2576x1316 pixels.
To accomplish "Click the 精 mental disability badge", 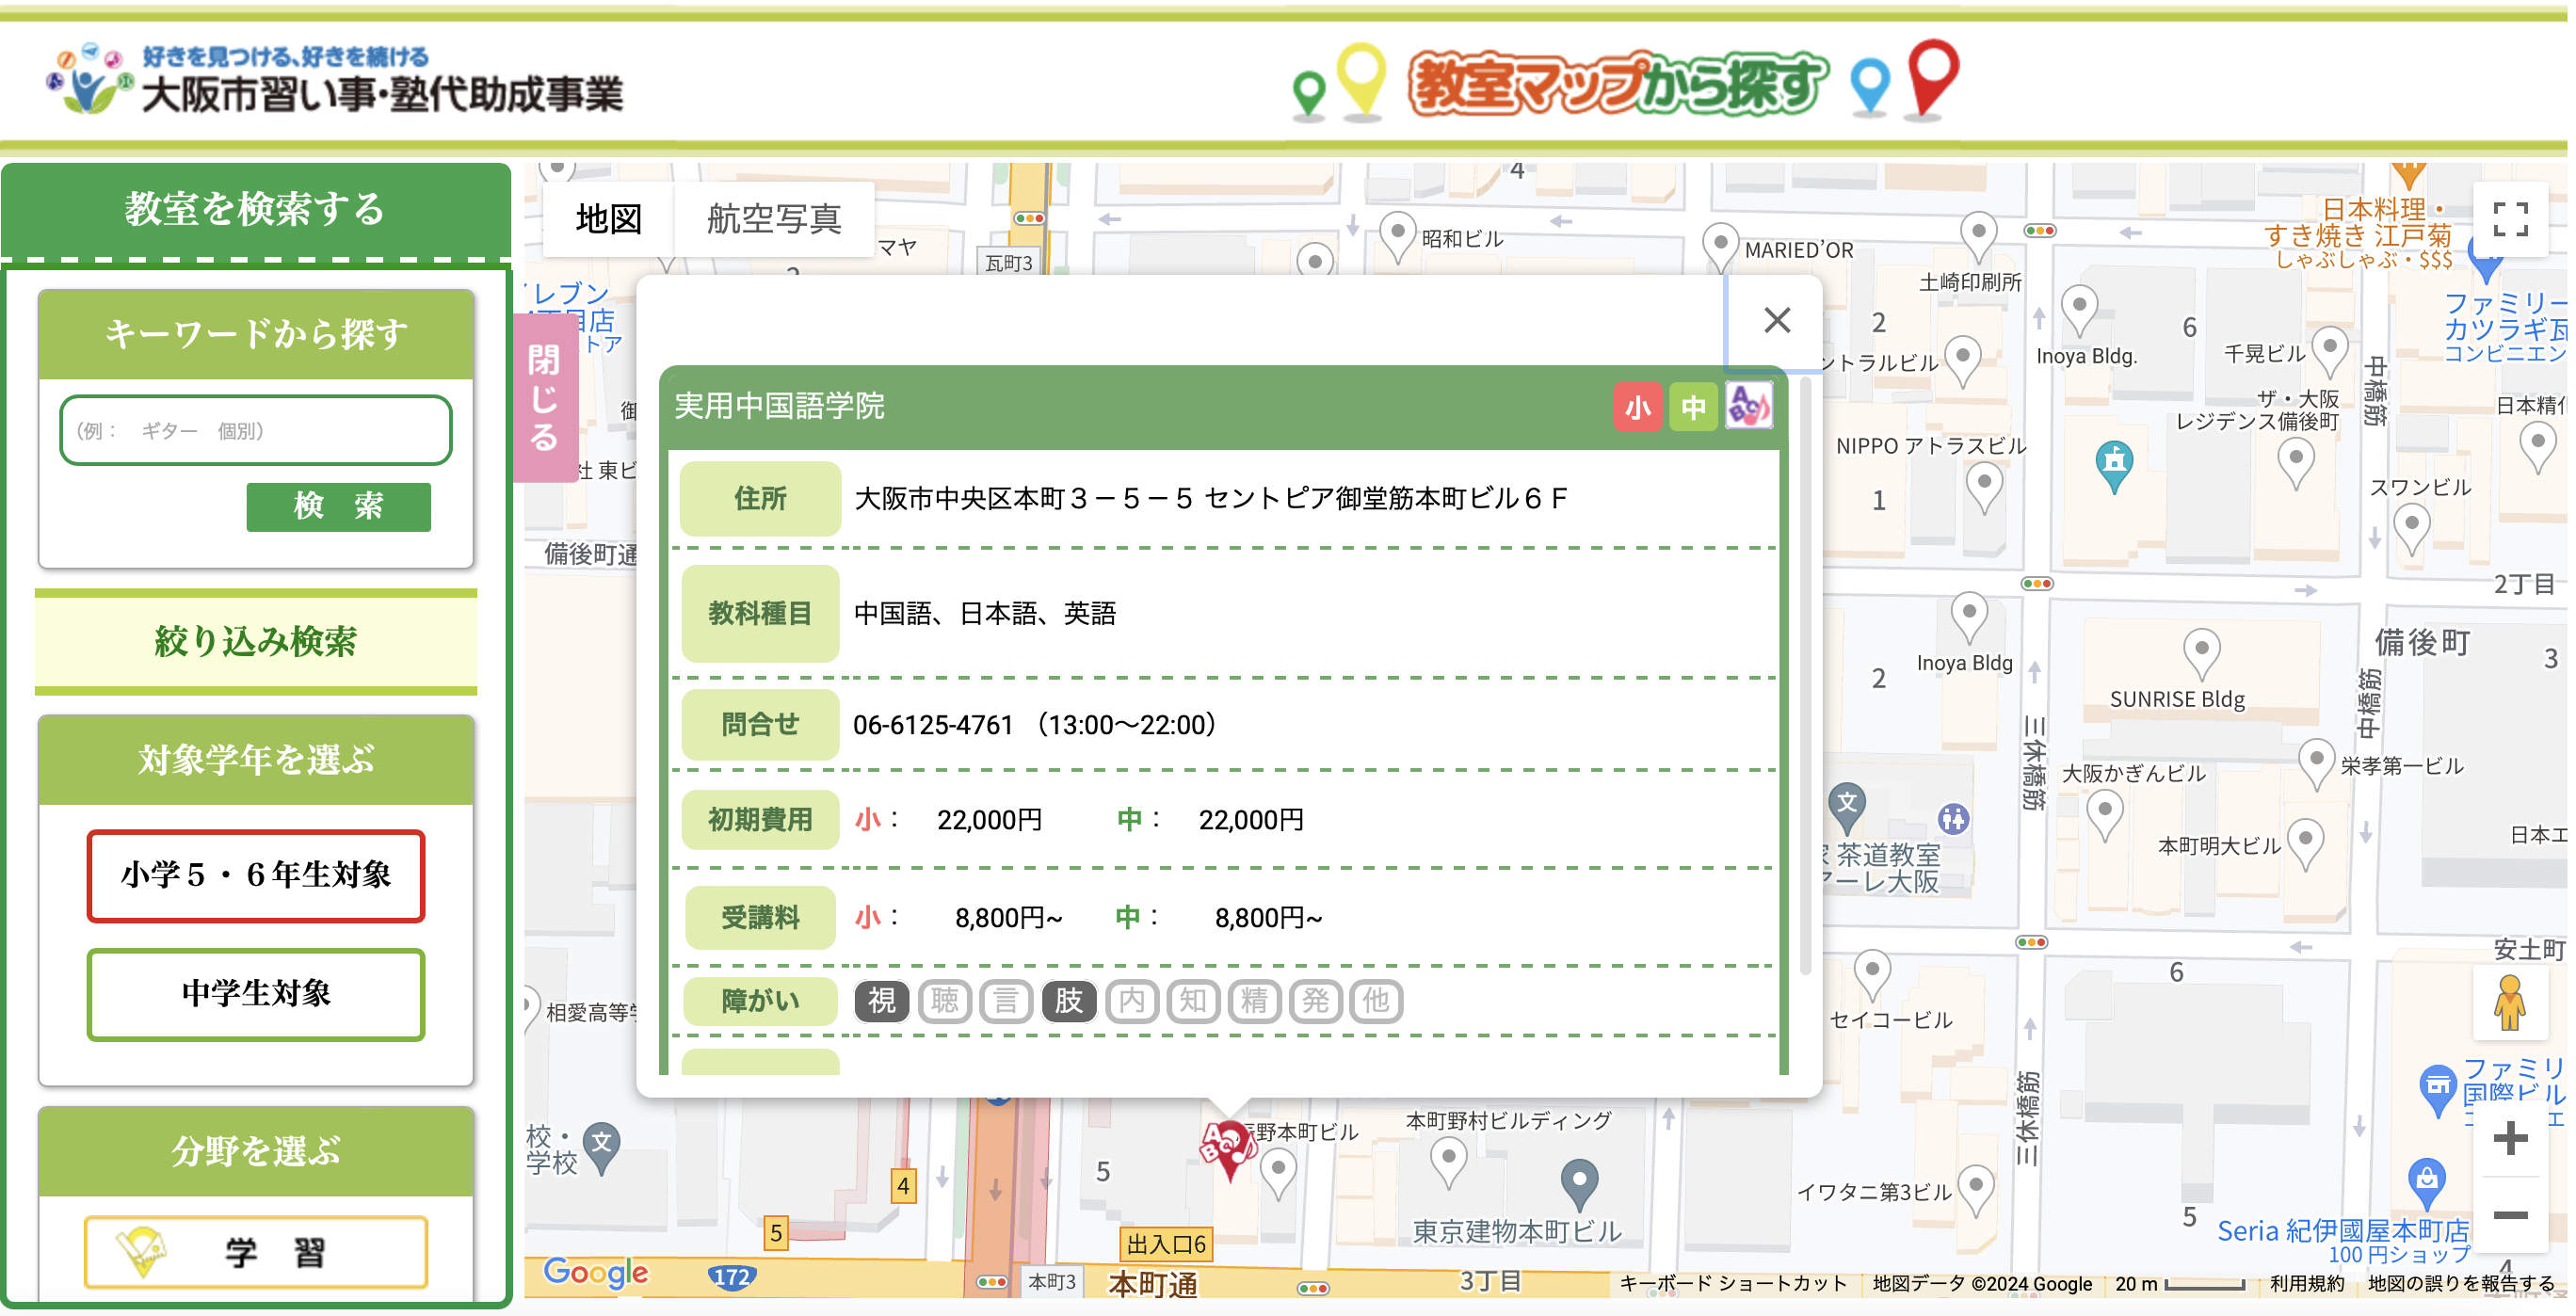I will (x=1254, y=1001).
